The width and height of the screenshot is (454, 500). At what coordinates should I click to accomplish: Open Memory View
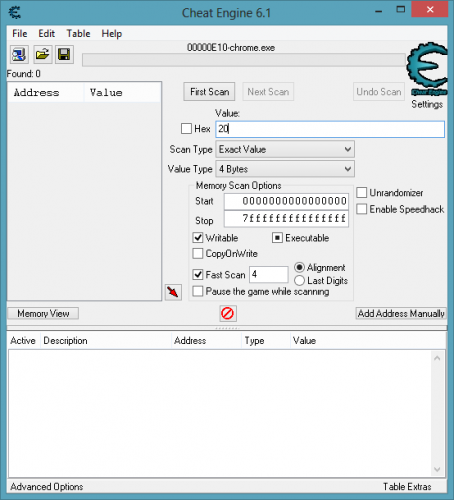[43, 313]
